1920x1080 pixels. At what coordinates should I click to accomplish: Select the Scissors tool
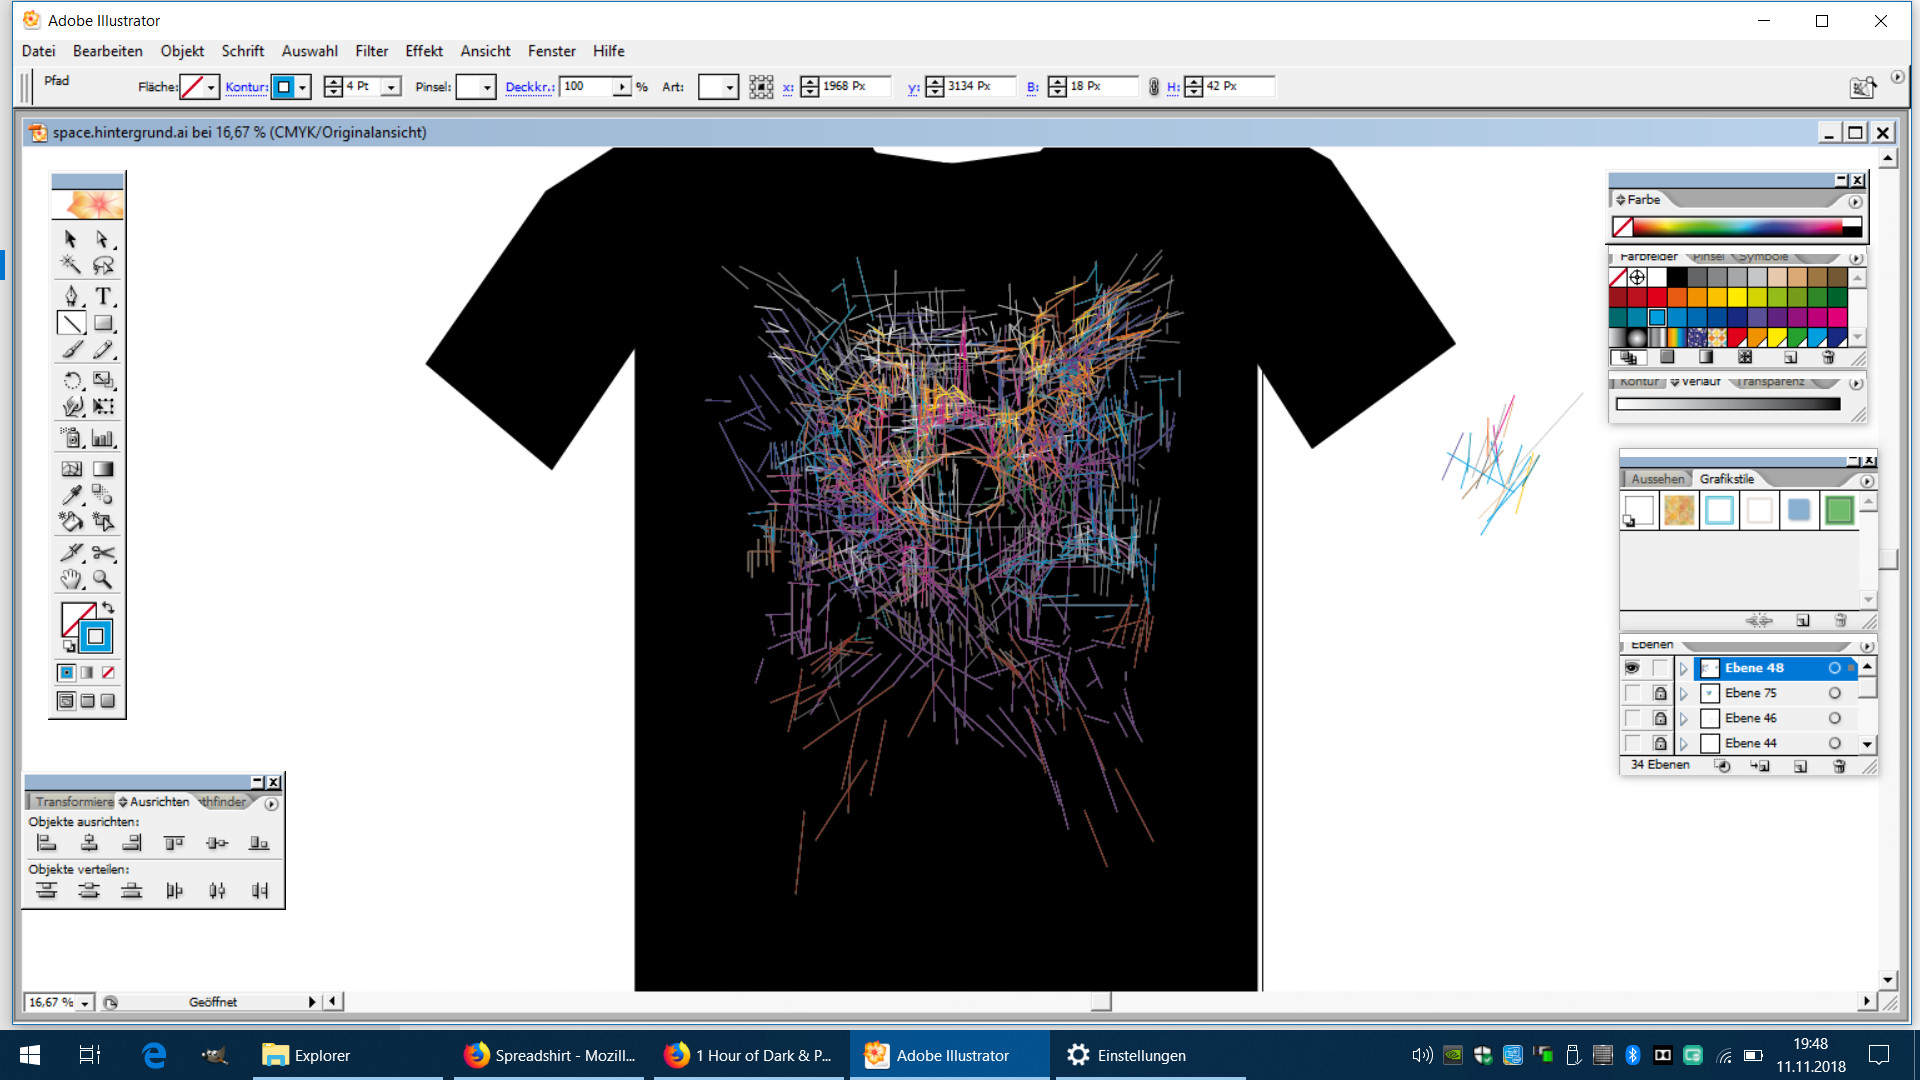[103, 552]
